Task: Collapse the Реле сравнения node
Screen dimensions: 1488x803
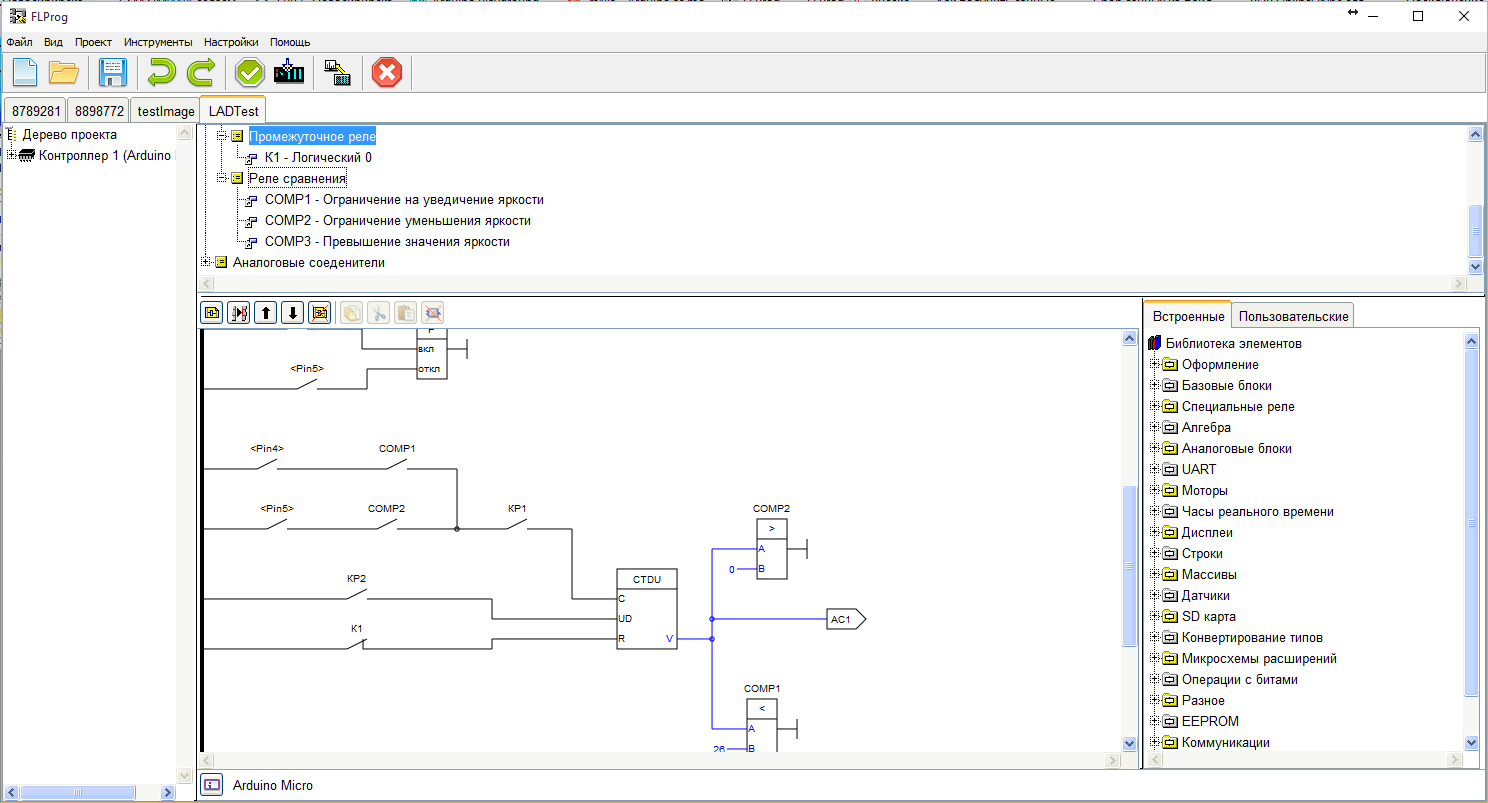Action: [221, 178]
